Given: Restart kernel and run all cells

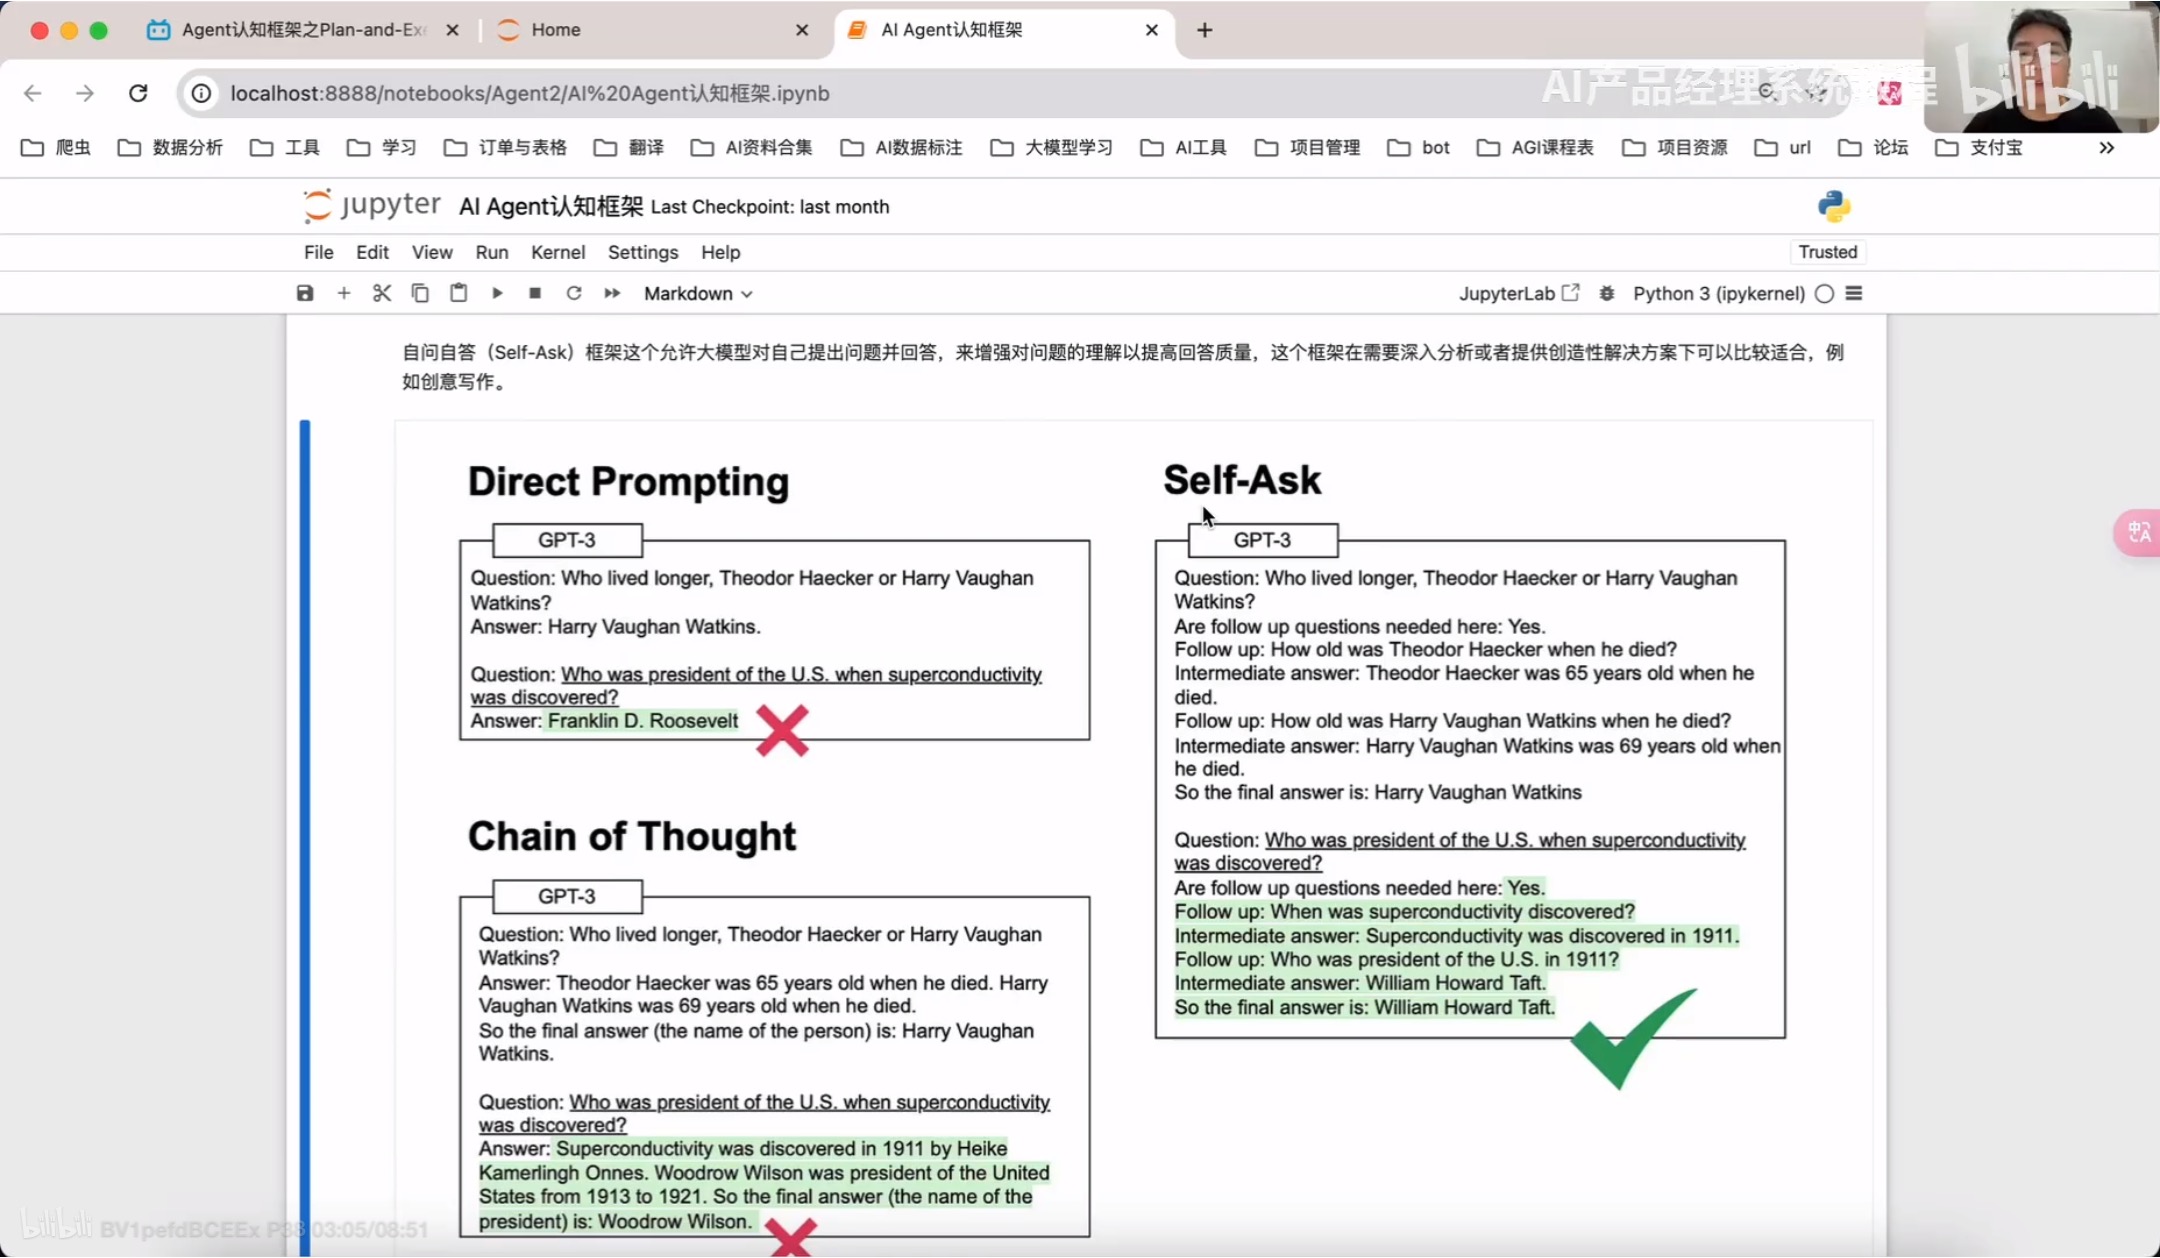Looking at the screenshot, I should click(x=612, y=293).
